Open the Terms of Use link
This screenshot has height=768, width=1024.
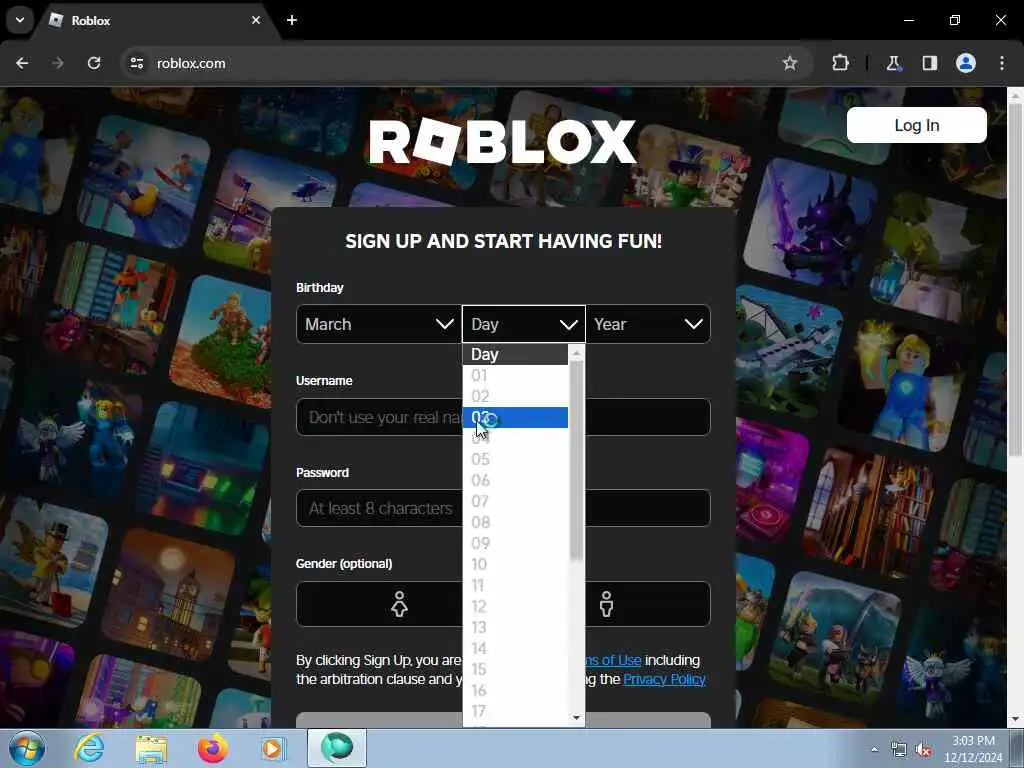click(613, 660)
